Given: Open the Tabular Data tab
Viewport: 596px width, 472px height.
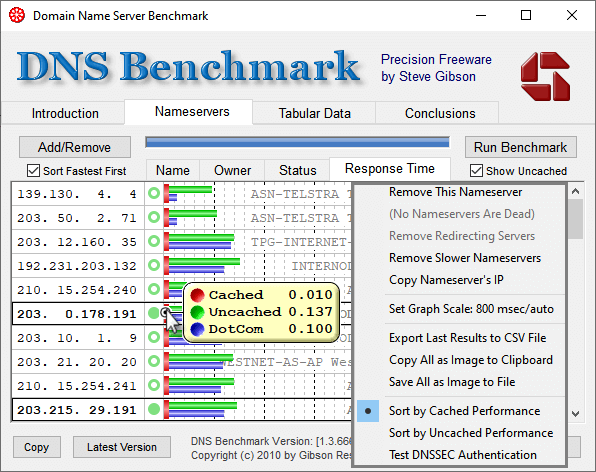Looking at the screenshot, I should click(314, 113).
